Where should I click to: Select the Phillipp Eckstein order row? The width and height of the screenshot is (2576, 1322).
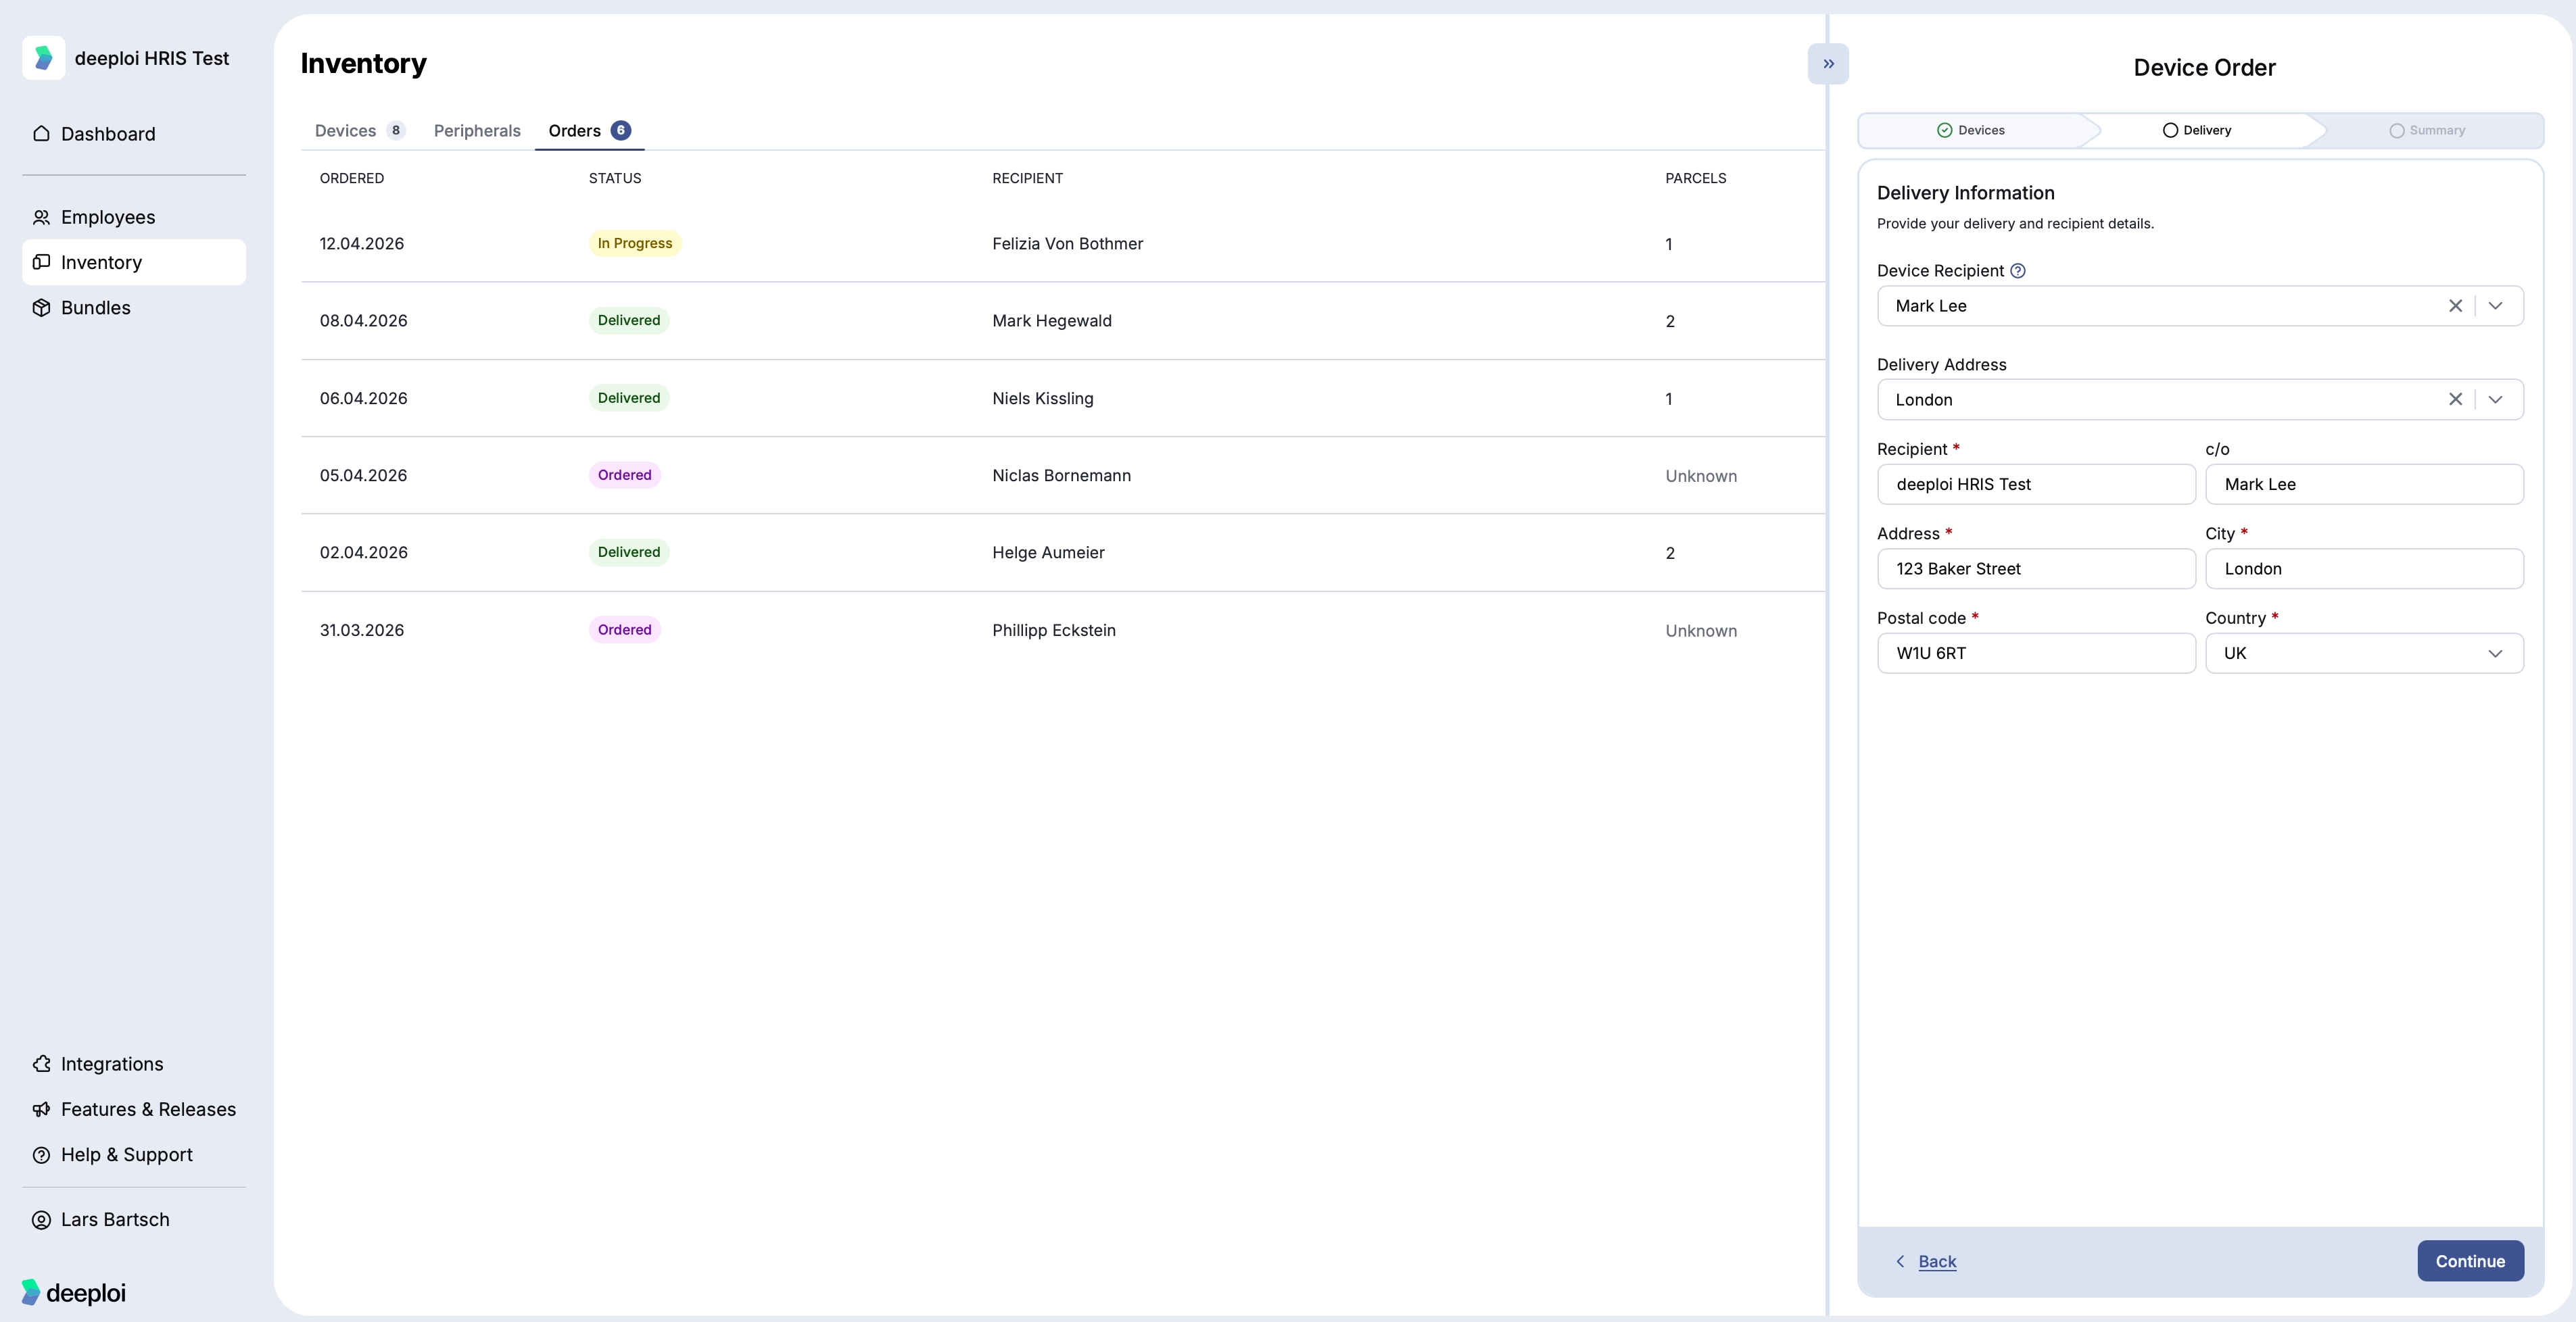click(x=1063, y=630)
